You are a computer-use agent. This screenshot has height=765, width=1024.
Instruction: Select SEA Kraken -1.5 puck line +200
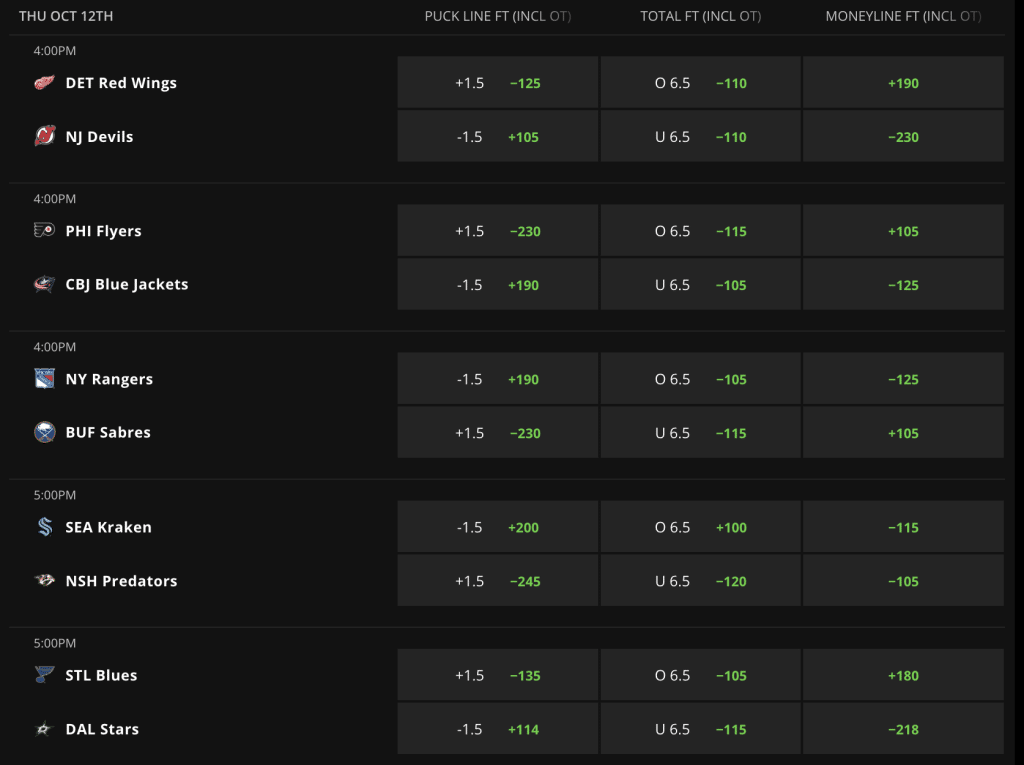point(498,527)
